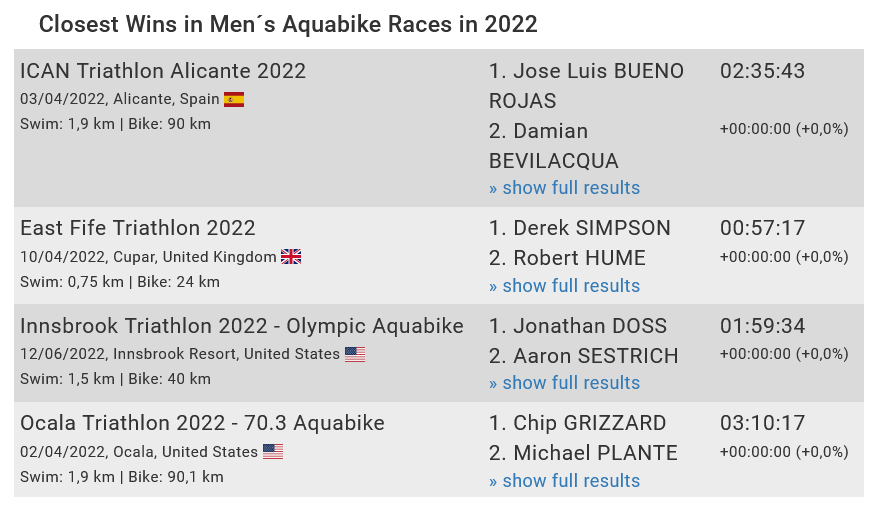Open full results for ICAN Triathlon Alicante
The image size is (877, 513).
(564, 188)
